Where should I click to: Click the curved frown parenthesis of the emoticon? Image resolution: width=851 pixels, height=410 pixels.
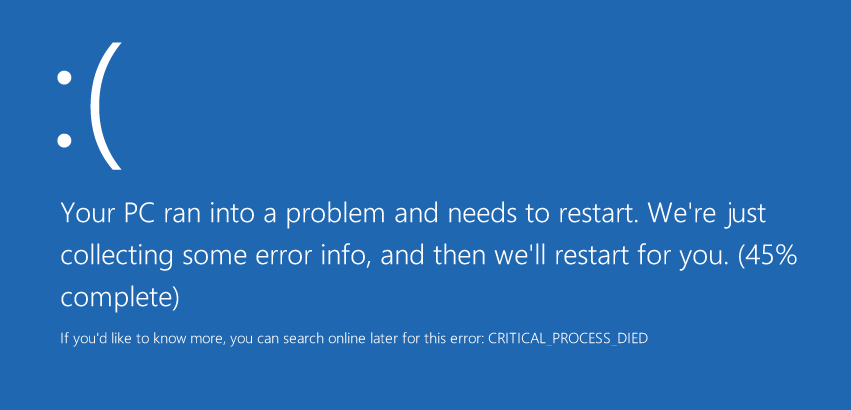point(106,106)
